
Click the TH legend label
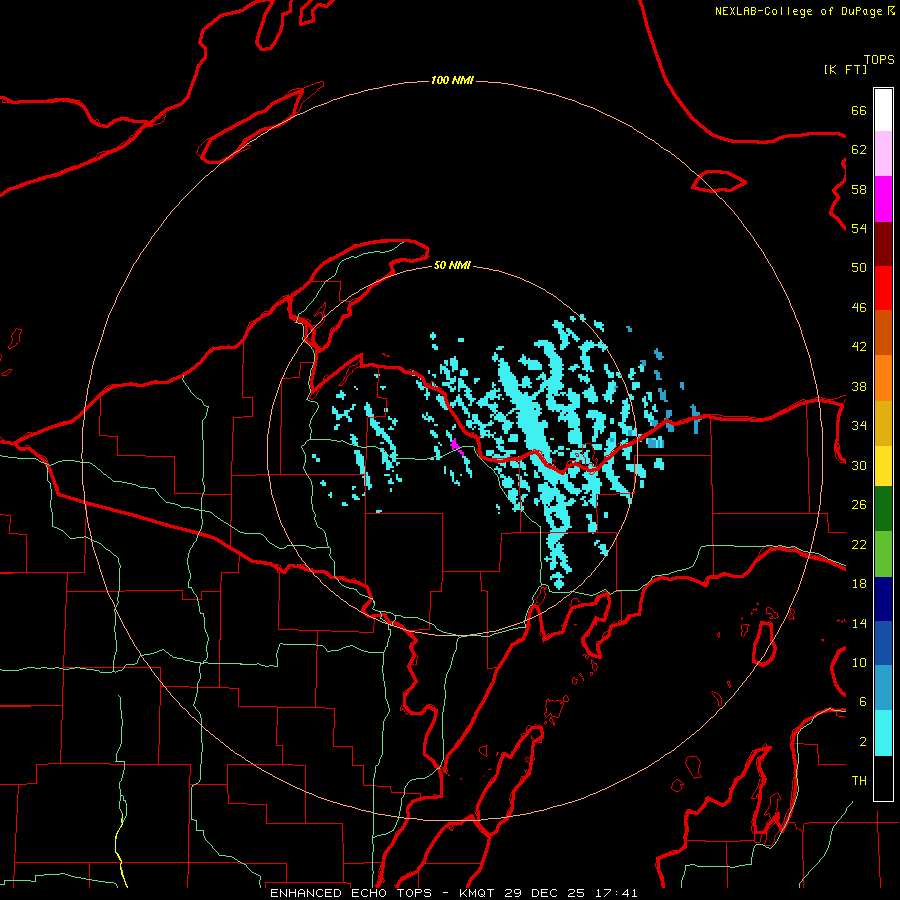(x=859, y=781)
